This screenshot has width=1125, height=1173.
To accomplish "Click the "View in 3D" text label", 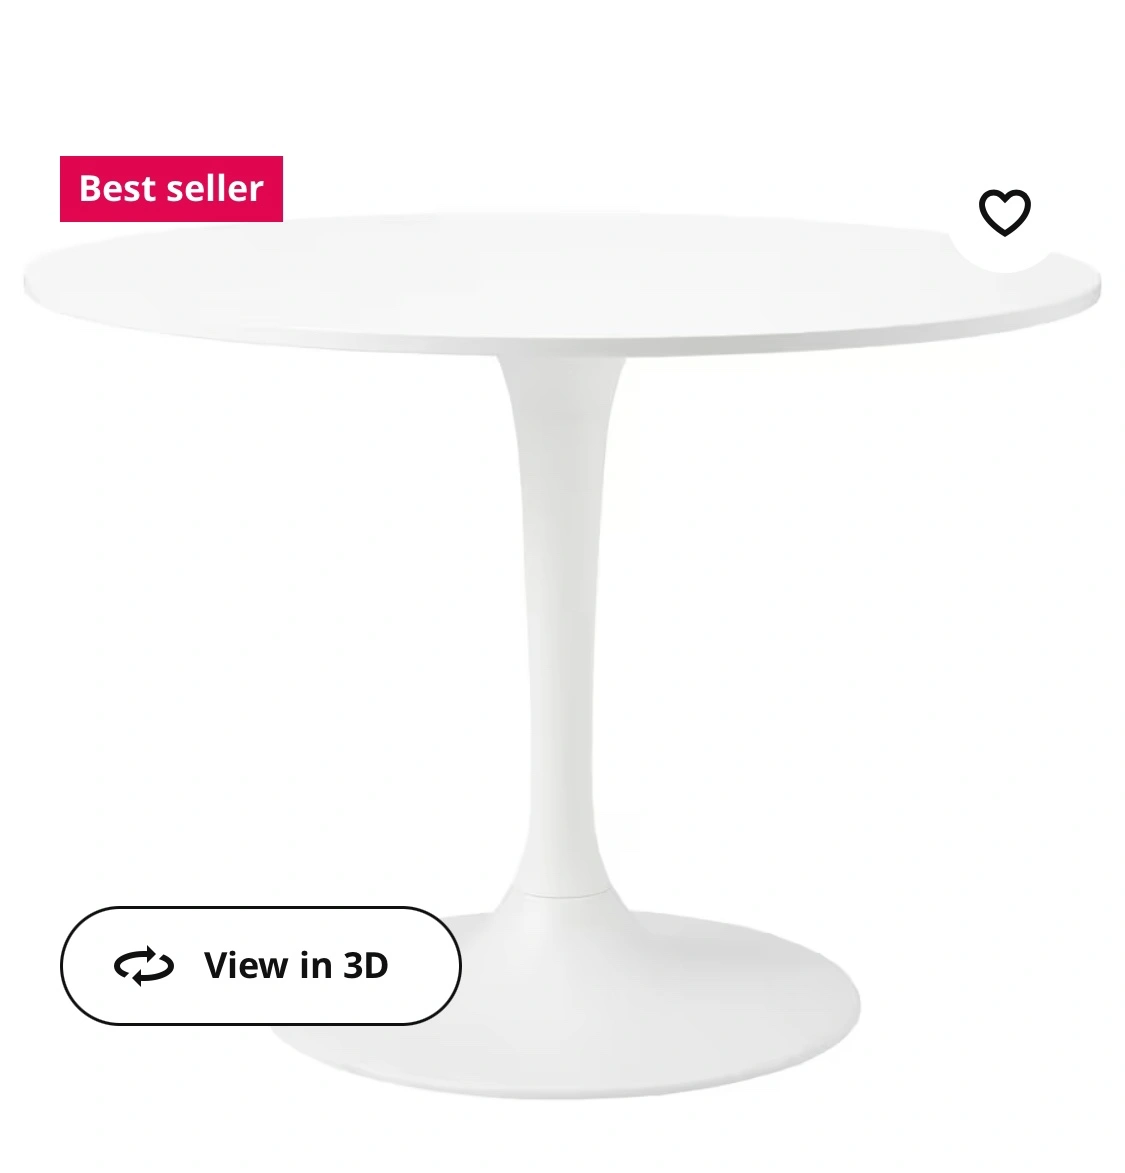I will tap(296, 966).
